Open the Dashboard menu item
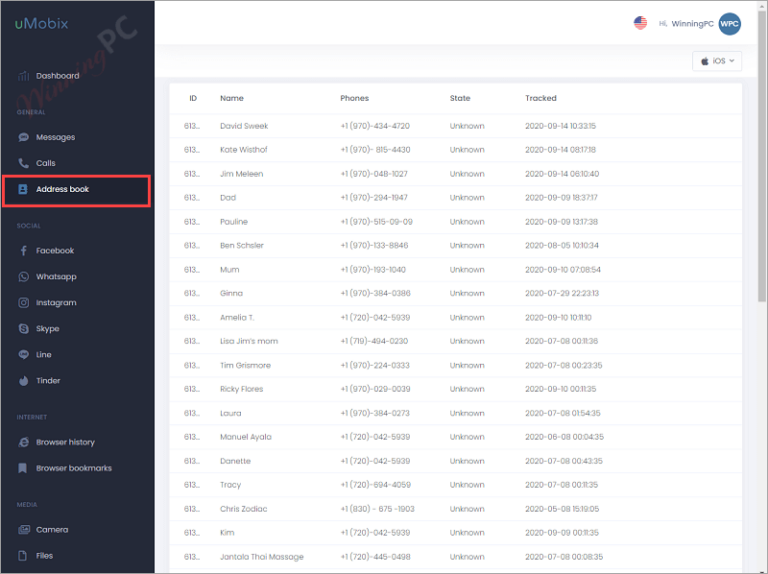Screen dimensions: 768x574 (57, 76)
